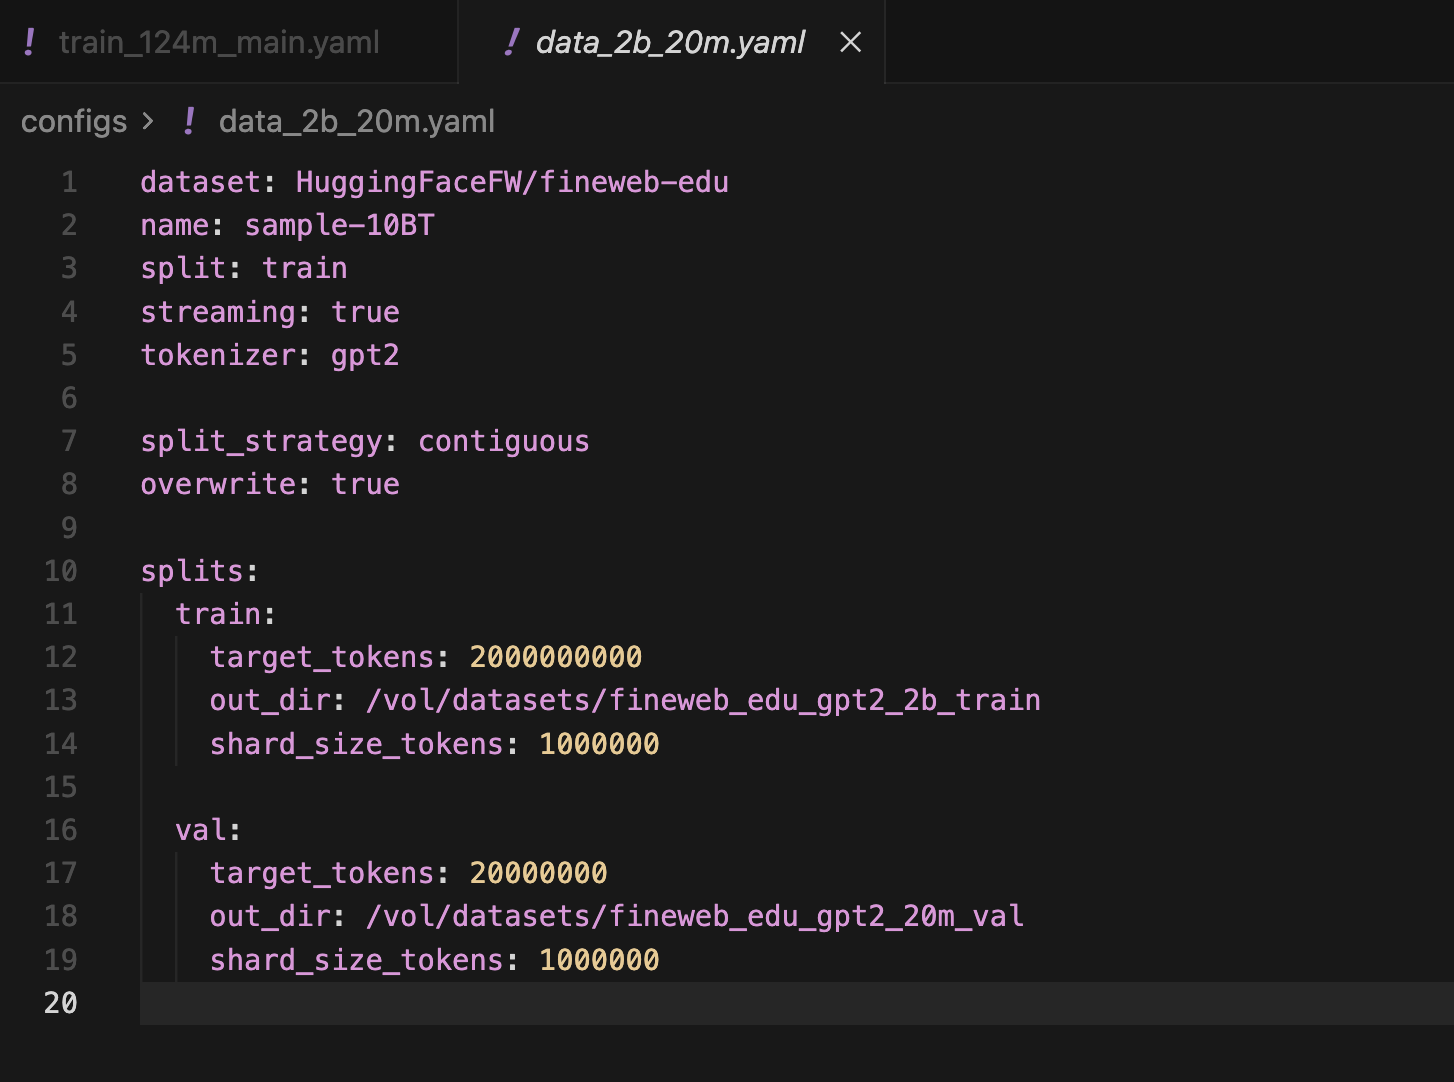Click the 'true' value on the overwrite line
The image size is (1454, 1082).
[365, 484]
